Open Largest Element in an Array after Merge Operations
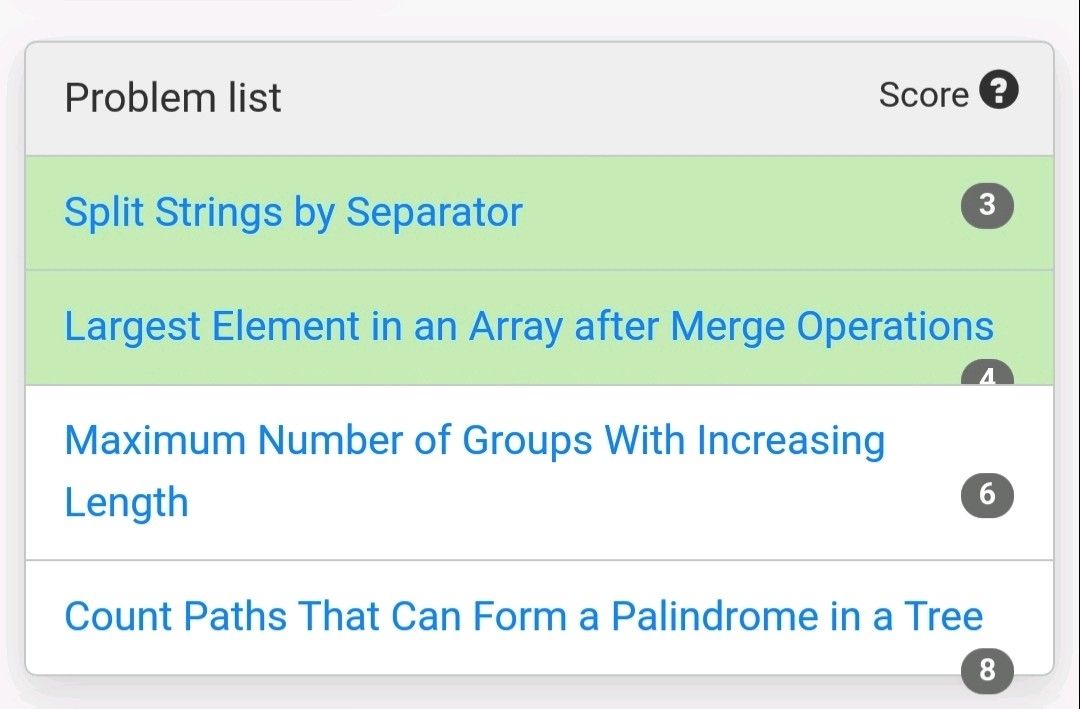 coord(528,327)
